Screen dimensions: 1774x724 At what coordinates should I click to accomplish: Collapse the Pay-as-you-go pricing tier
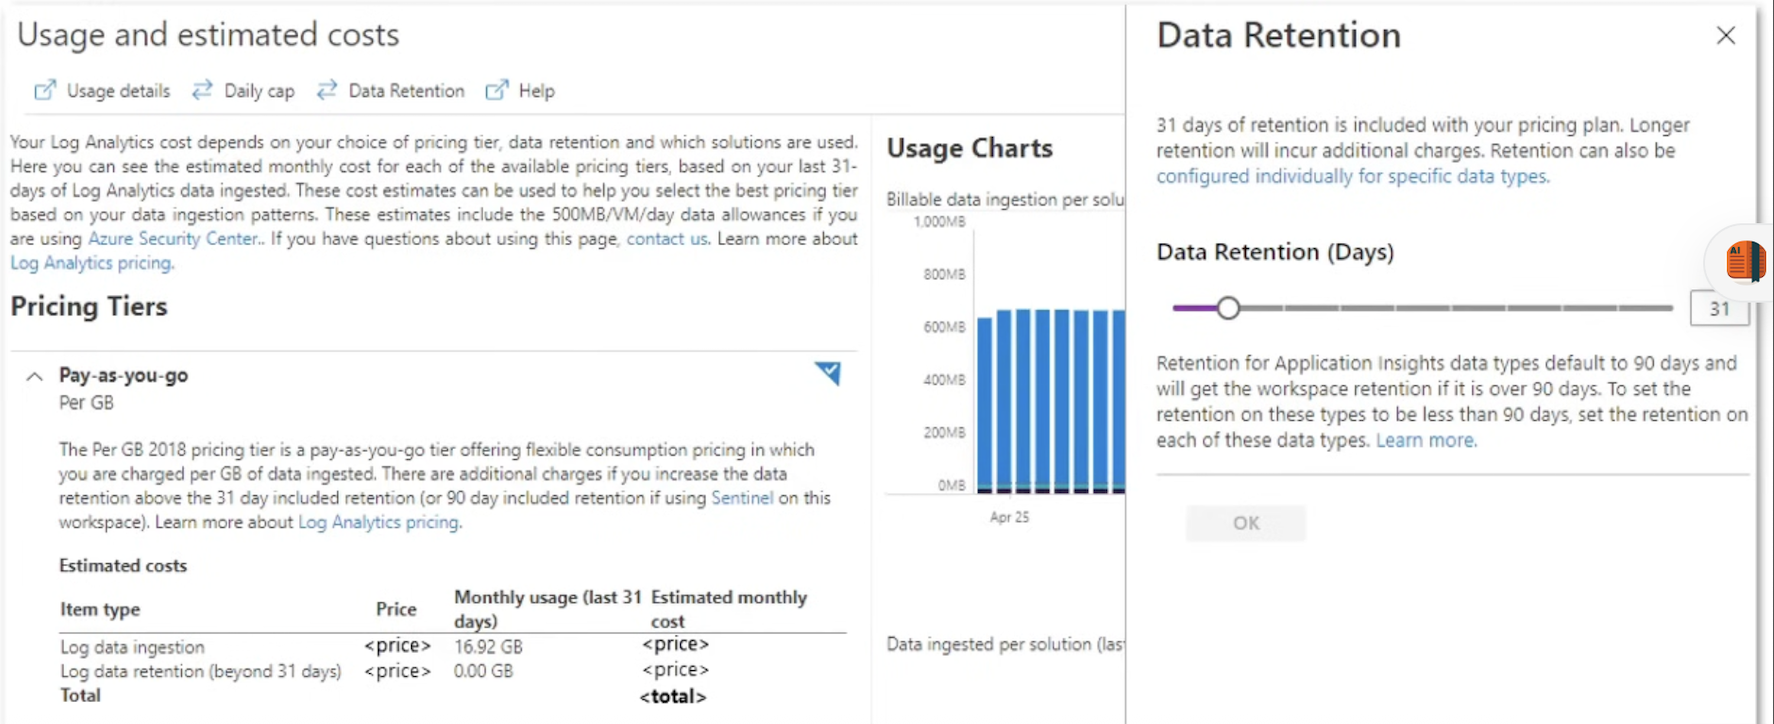(x=35, y=377)
